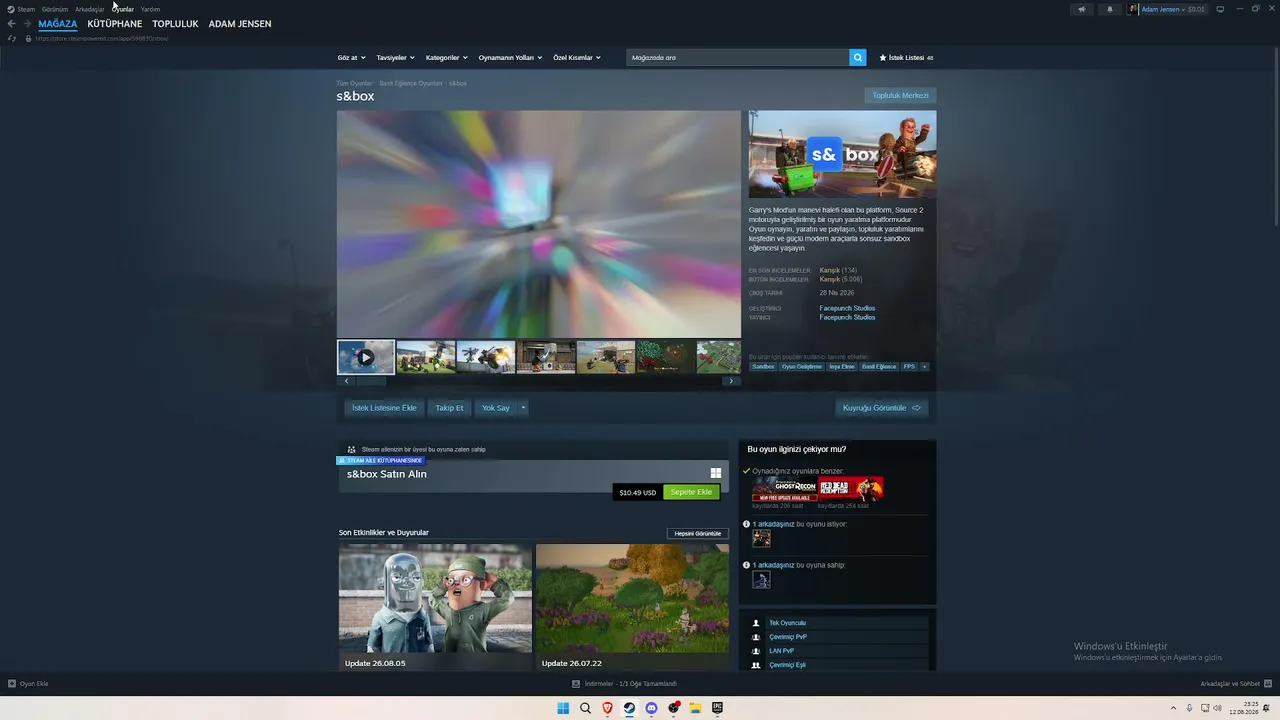Screen dimensions: 1280x720
Task: Open the Facepunch Studios developer link
Action: click(847, 308)
